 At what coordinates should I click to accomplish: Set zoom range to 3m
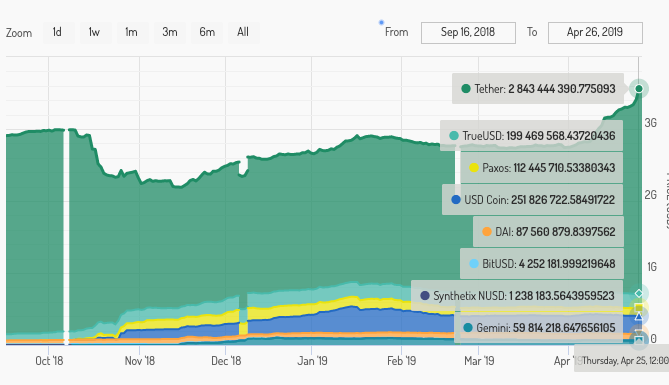[169, 32]
